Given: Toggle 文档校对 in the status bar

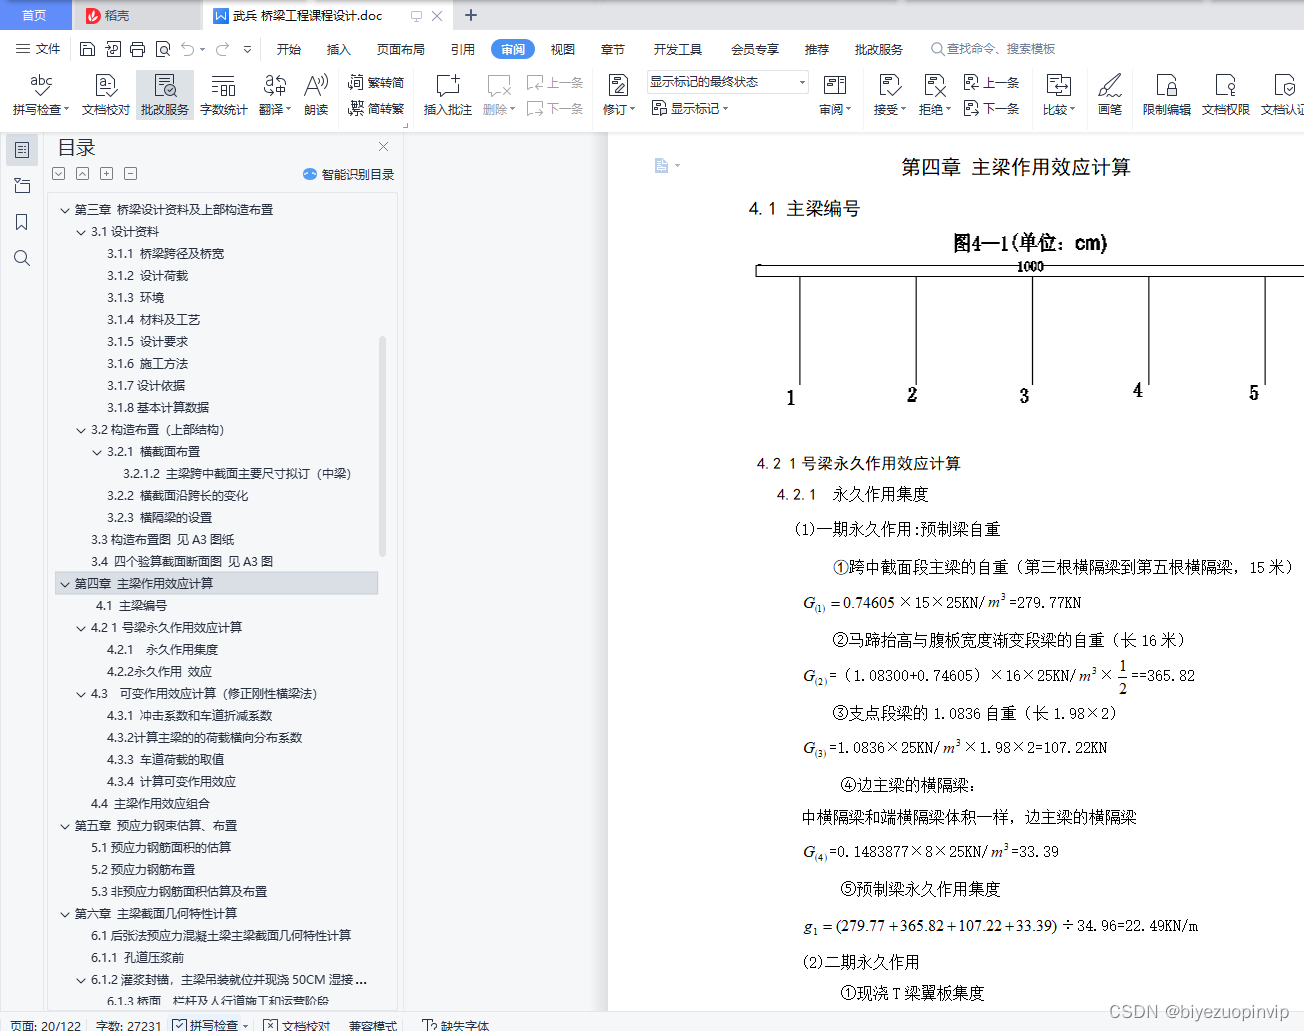Looking at the screenshot, I should [x=297, y=1025].
